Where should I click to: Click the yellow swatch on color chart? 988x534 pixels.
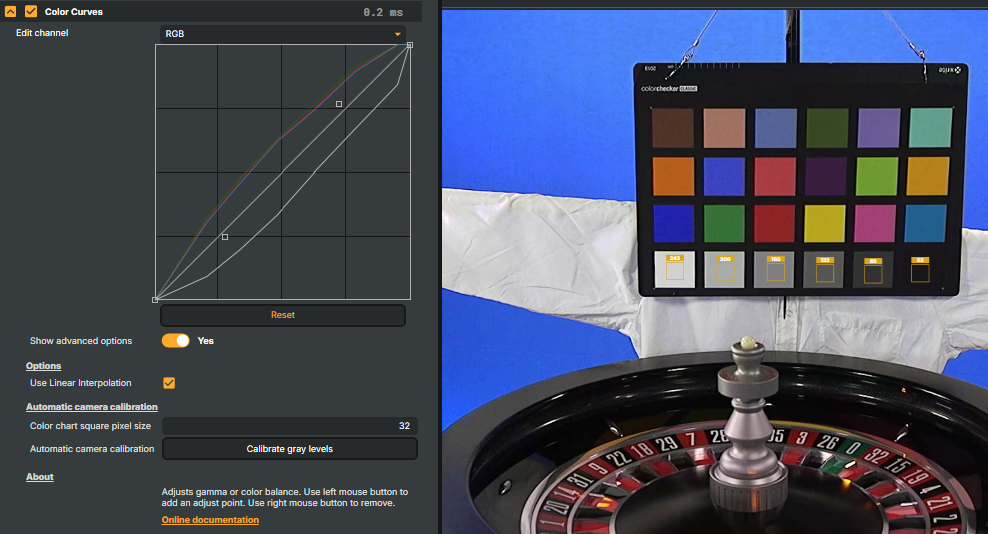point(824,223)
